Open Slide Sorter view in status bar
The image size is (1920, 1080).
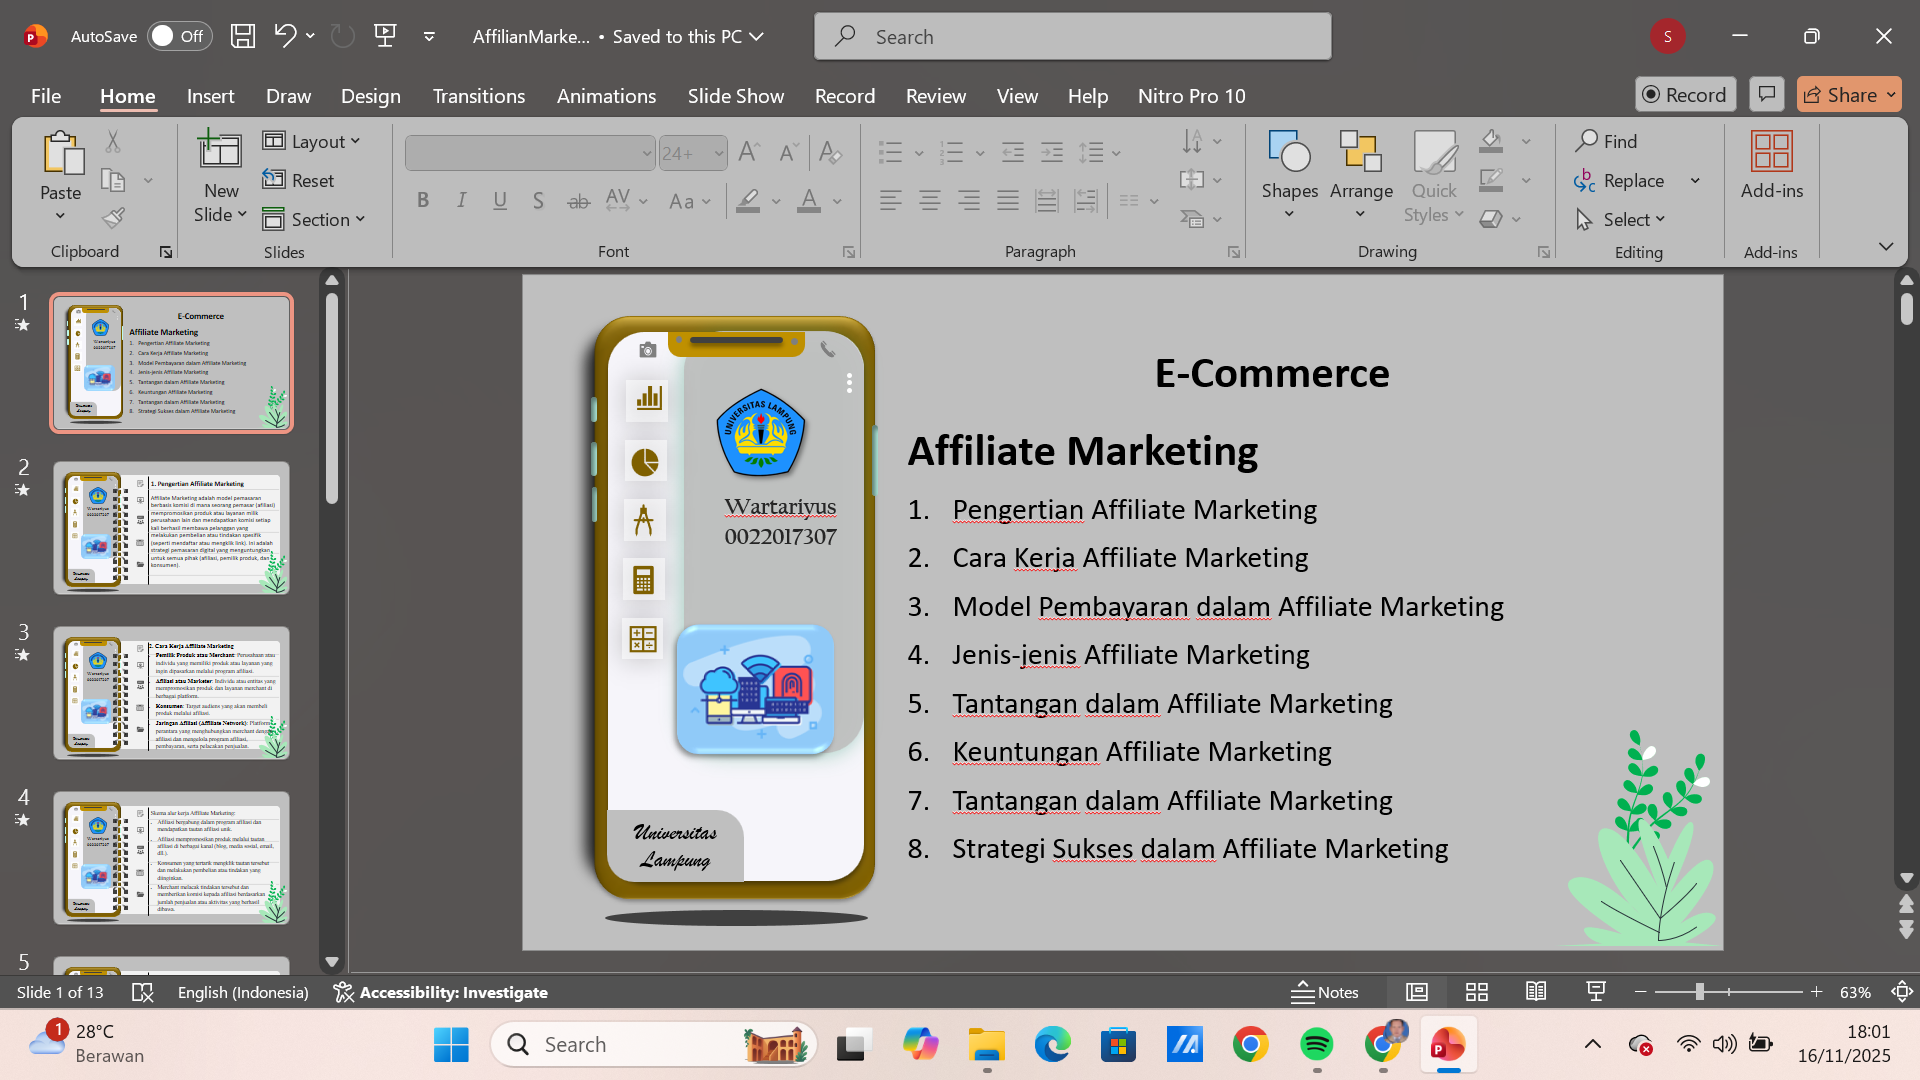[x=1476, y=992]
